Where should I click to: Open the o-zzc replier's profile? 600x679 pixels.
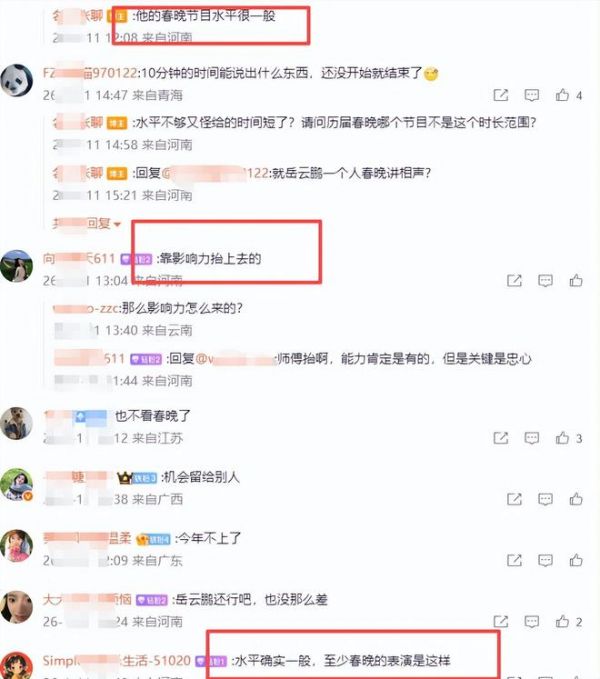click(85, 308)
